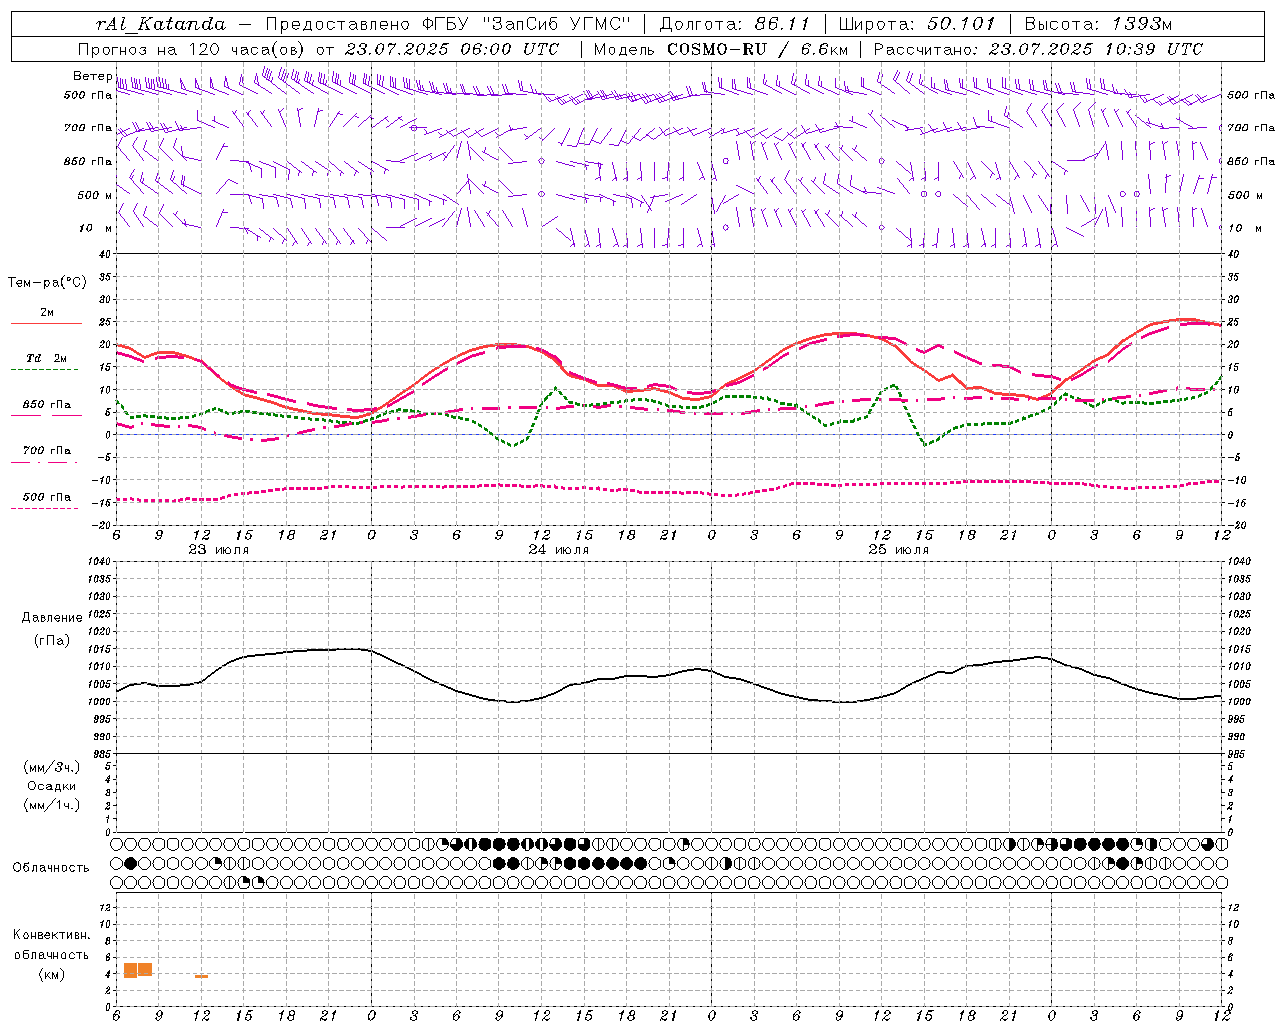
Task: Click the Широта: 50.101 value
Action: pos(917,24)
